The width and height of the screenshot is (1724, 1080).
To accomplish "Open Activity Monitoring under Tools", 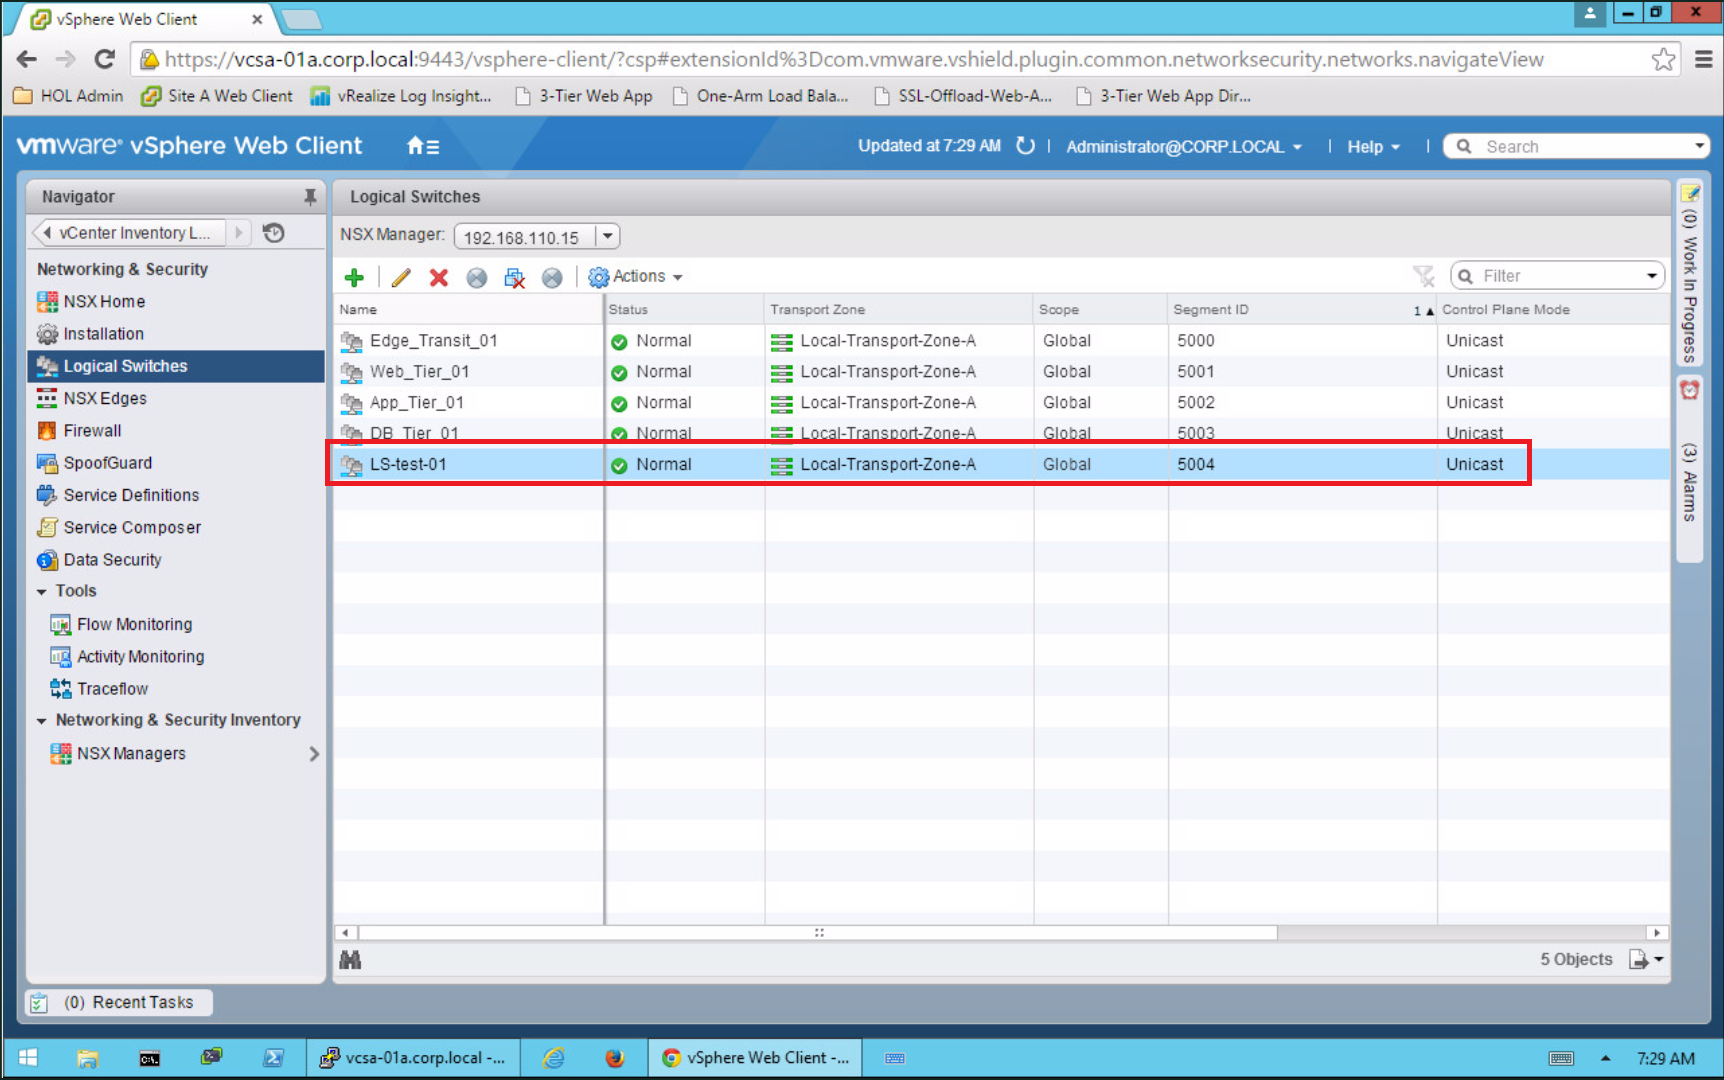I will click(x=140, y=657).
